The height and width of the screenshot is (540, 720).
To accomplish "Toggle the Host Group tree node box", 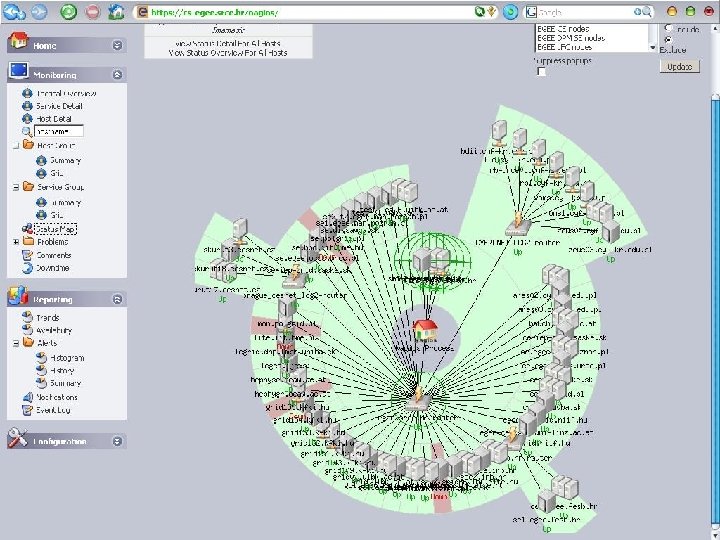I will (x=16, y=146).
